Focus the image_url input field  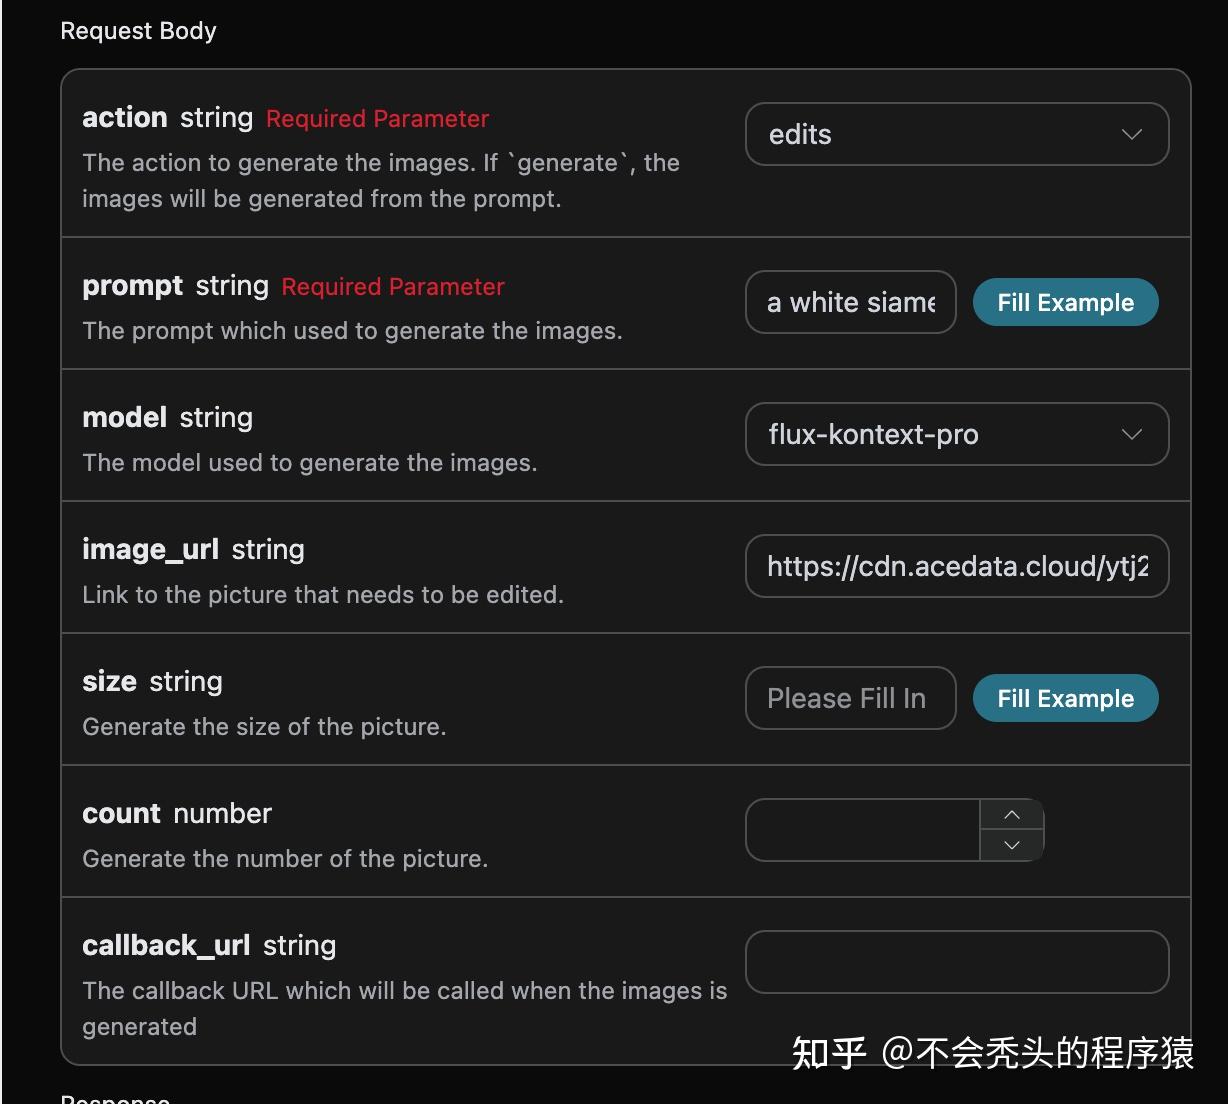coord(957,566)
